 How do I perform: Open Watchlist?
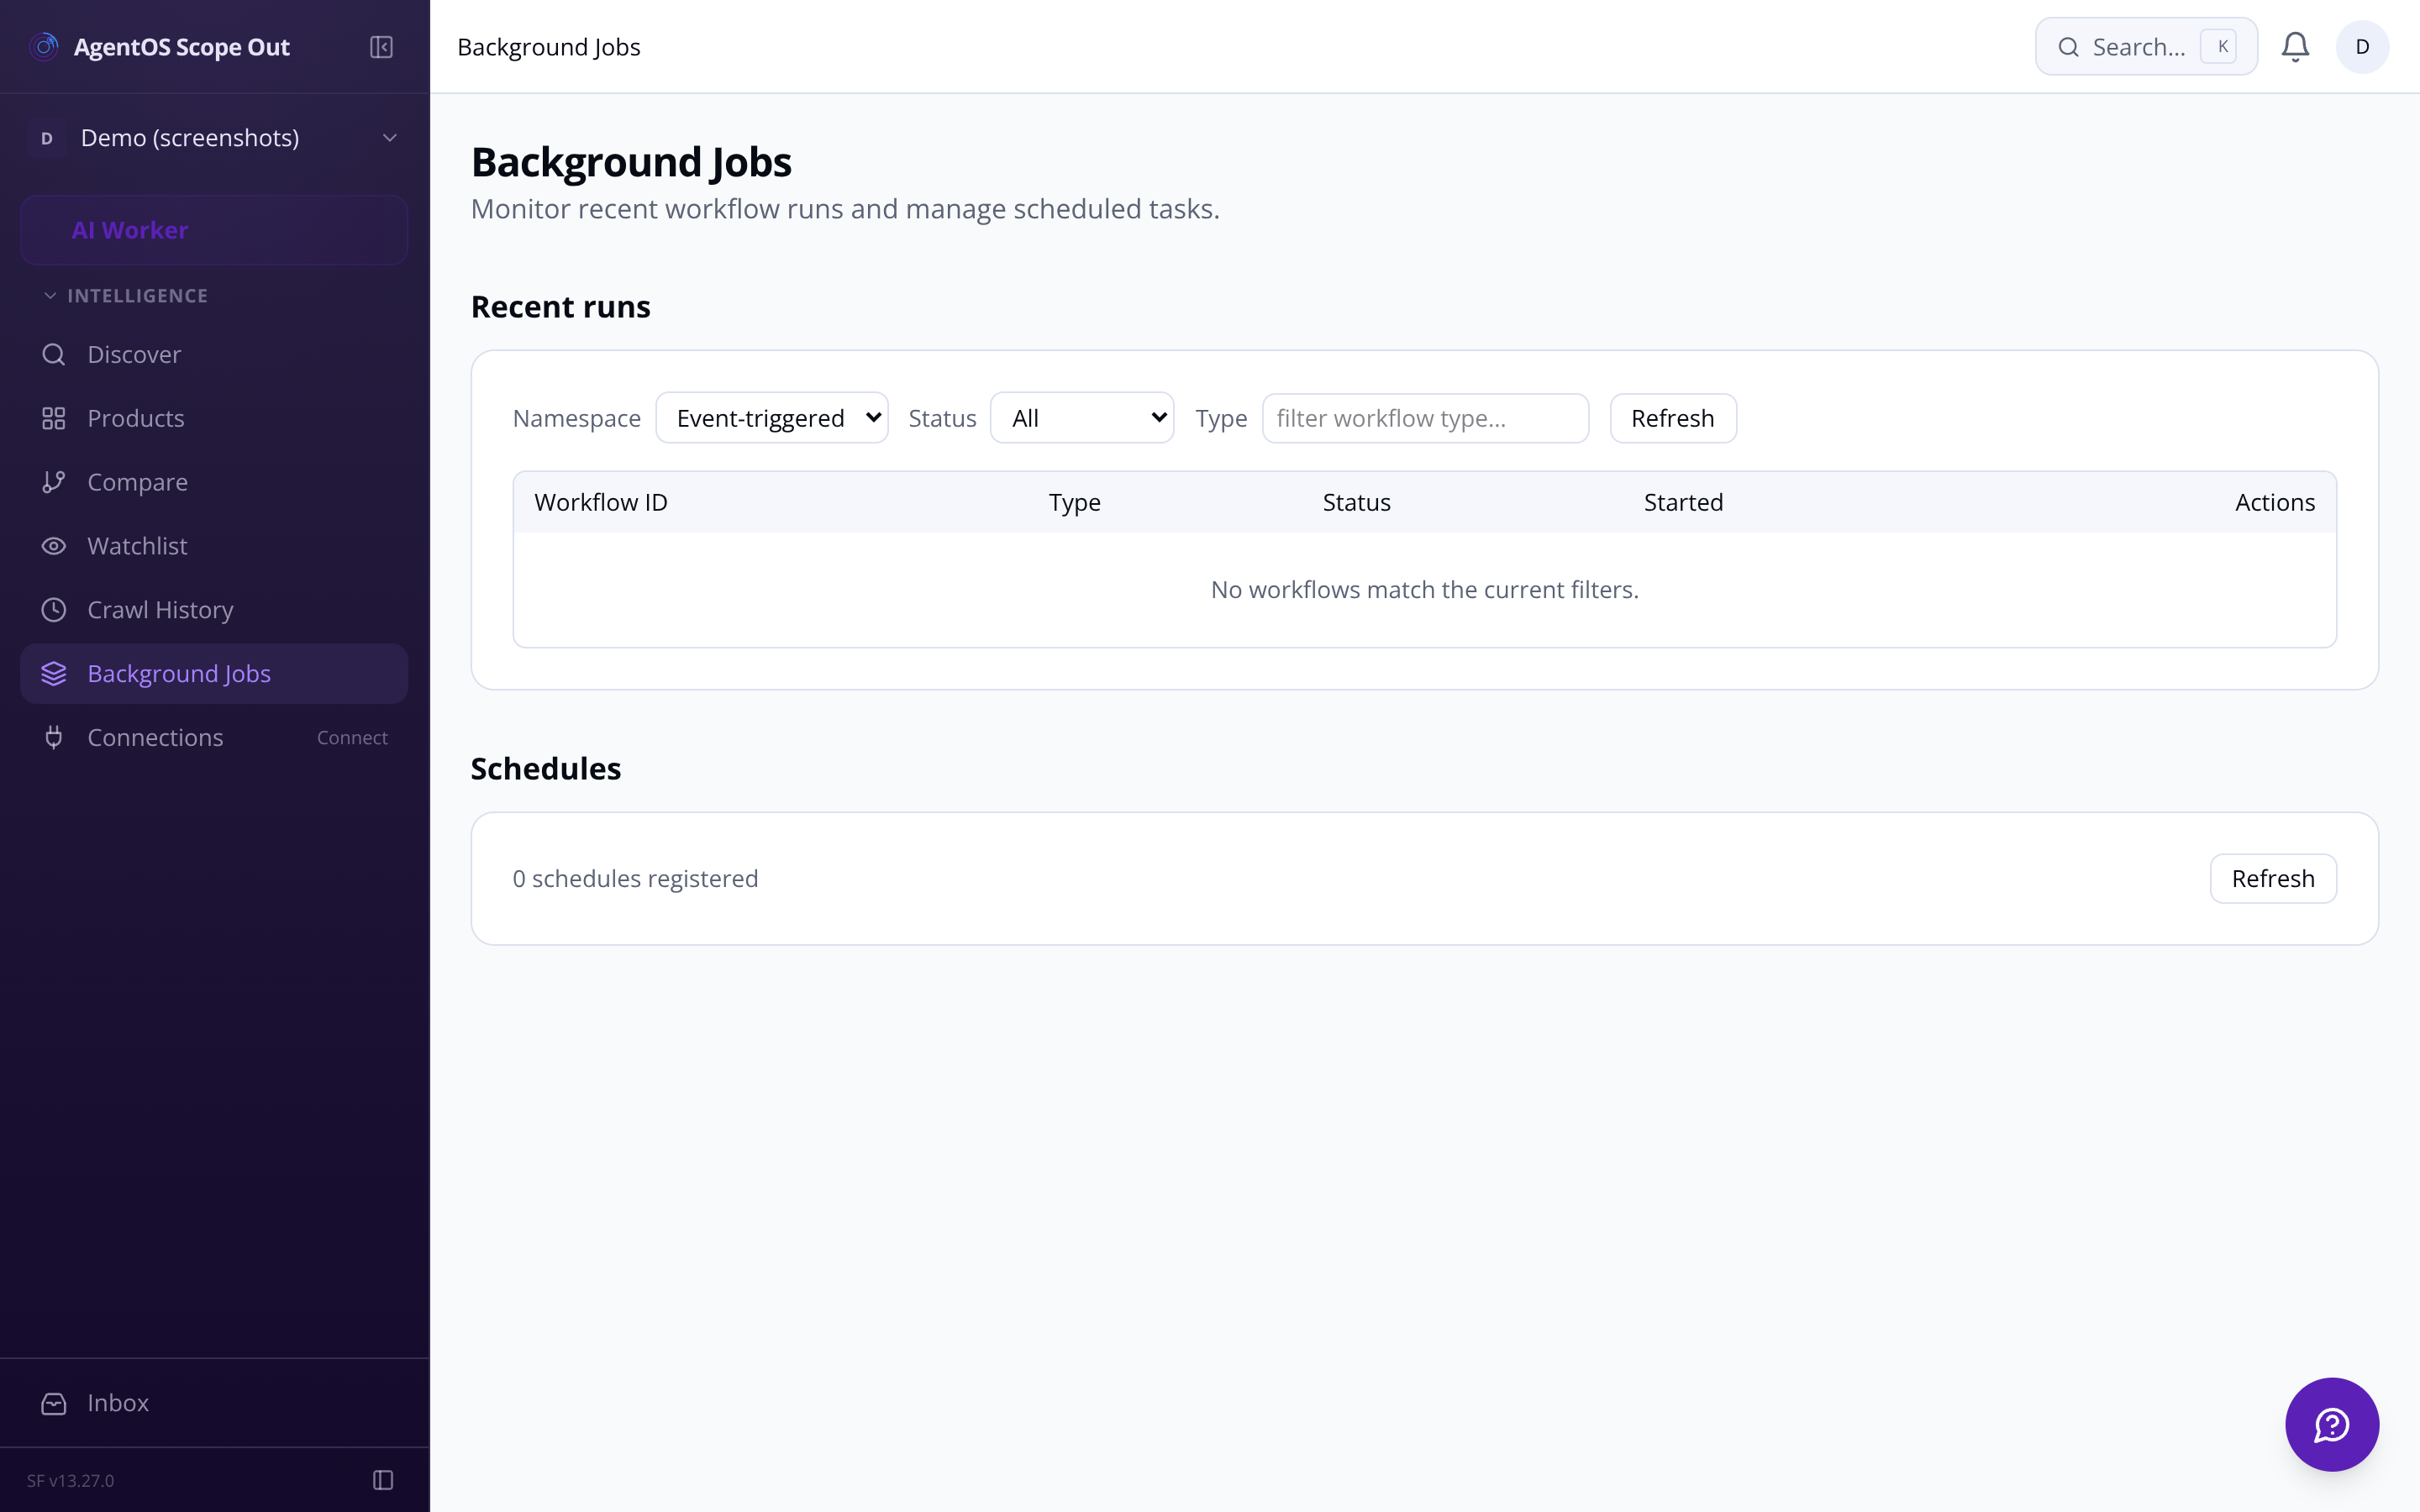tap(214, 546)
